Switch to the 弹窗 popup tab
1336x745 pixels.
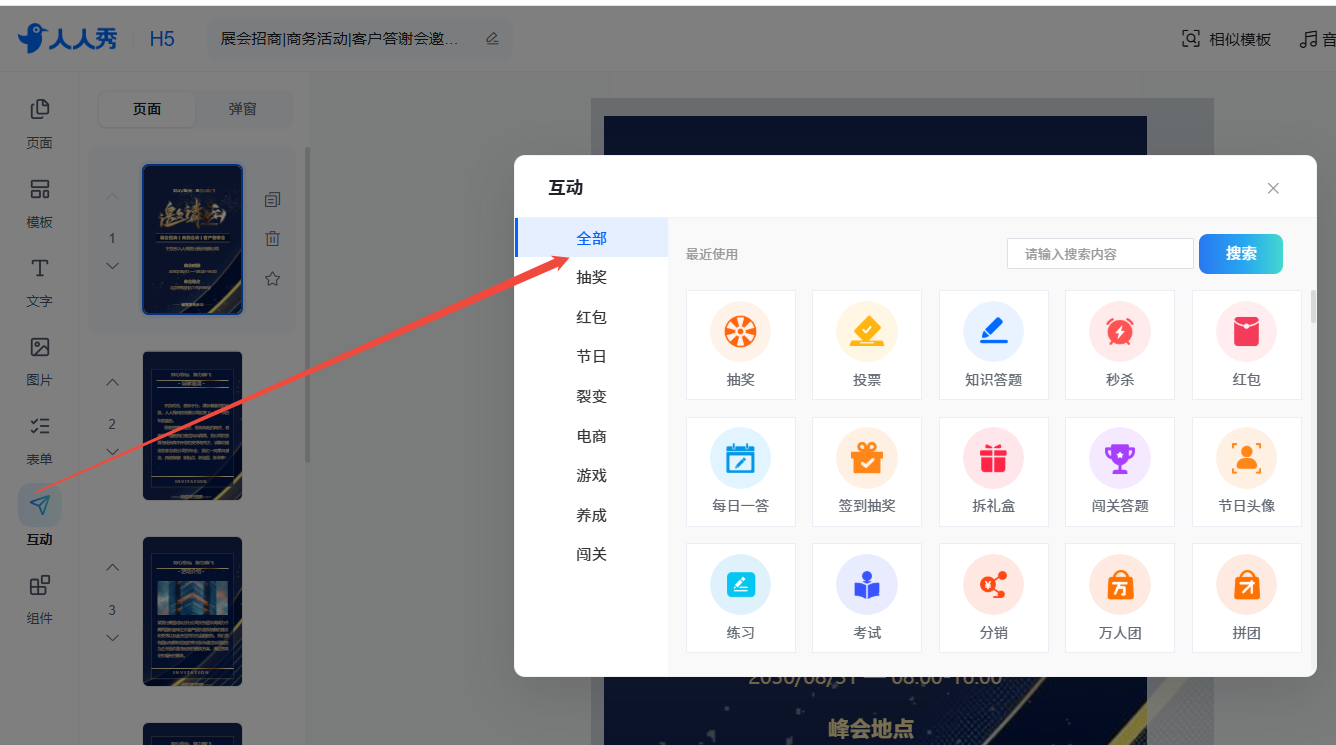pos(243,109)
